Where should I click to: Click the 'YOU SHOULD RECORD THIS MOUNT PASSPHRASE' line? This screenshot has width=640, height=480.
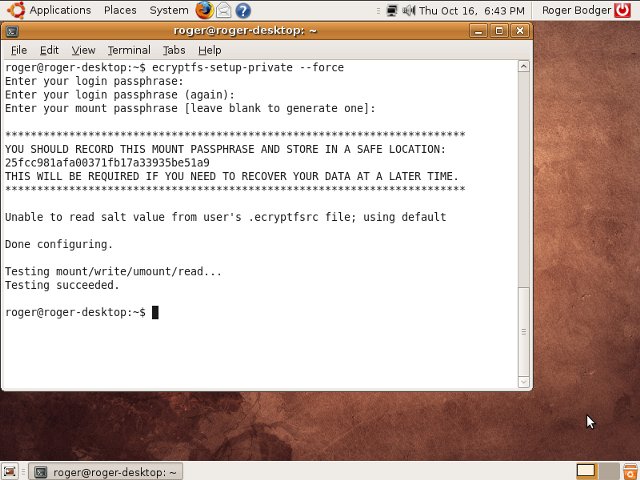(225, 149)
